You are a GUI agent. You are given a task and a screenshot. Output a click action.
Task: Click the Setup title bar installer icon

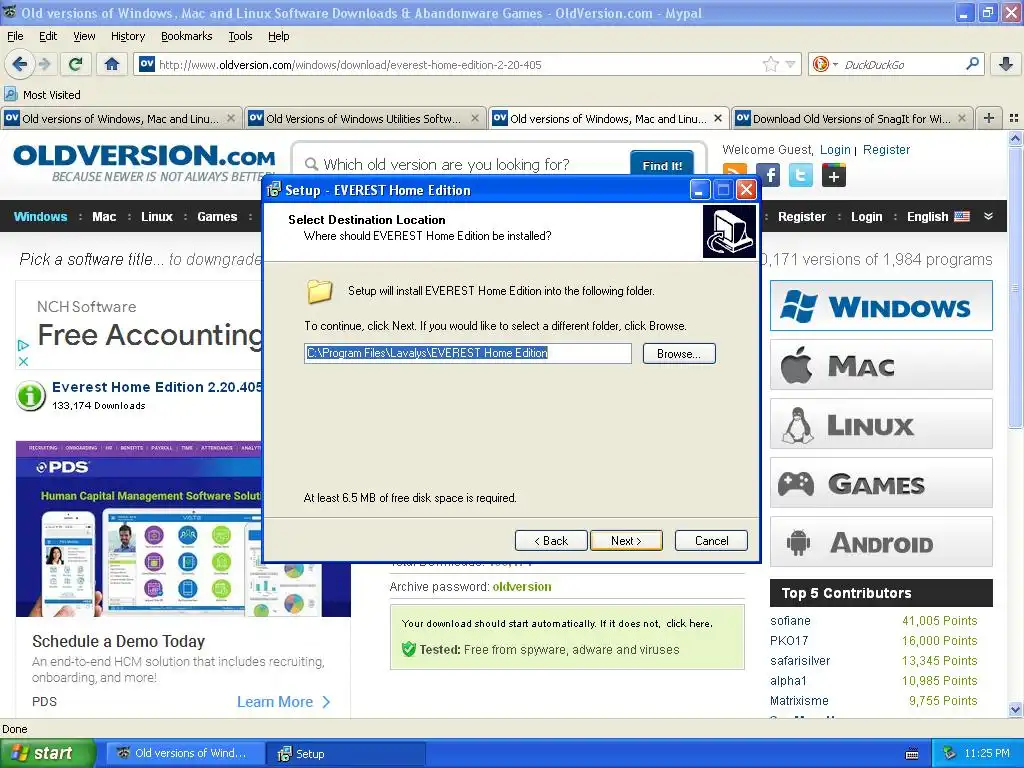click(x=274, y=190)
